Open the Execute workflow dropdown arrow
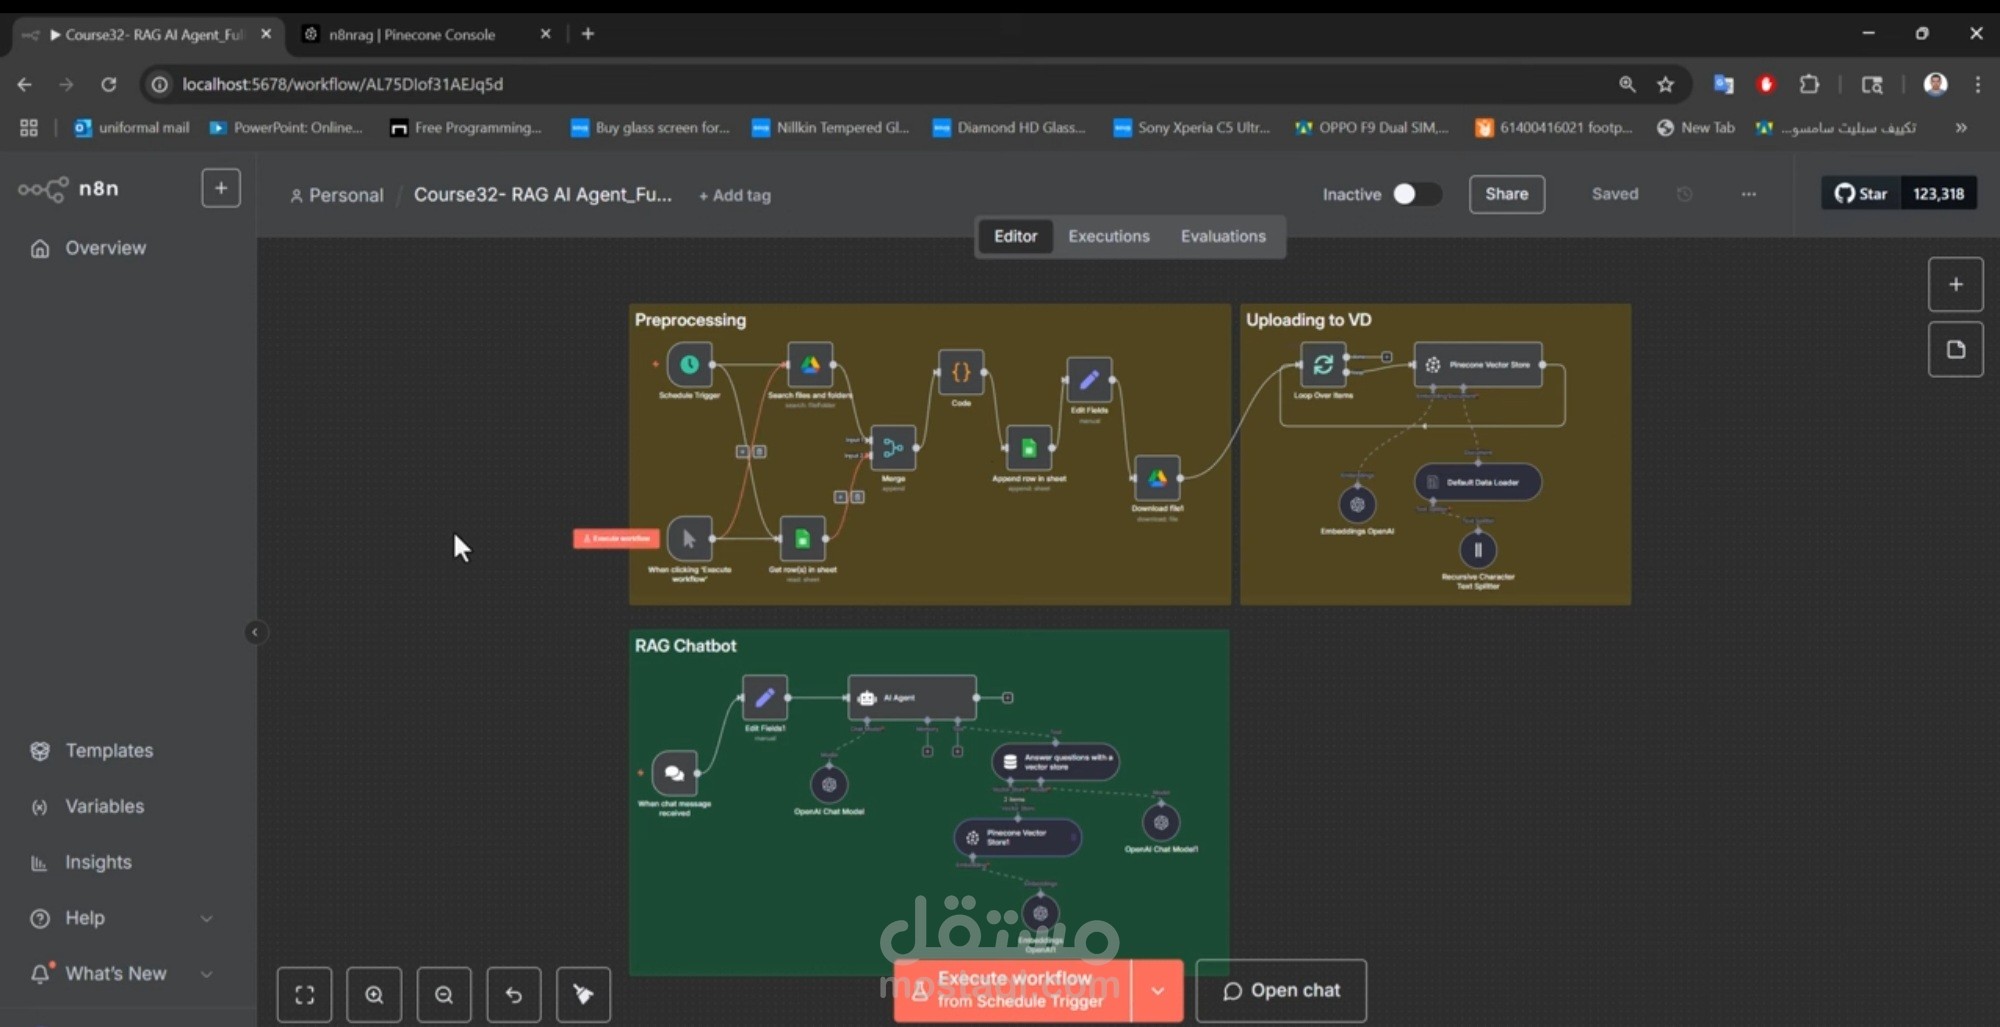 pos(1158,990)
